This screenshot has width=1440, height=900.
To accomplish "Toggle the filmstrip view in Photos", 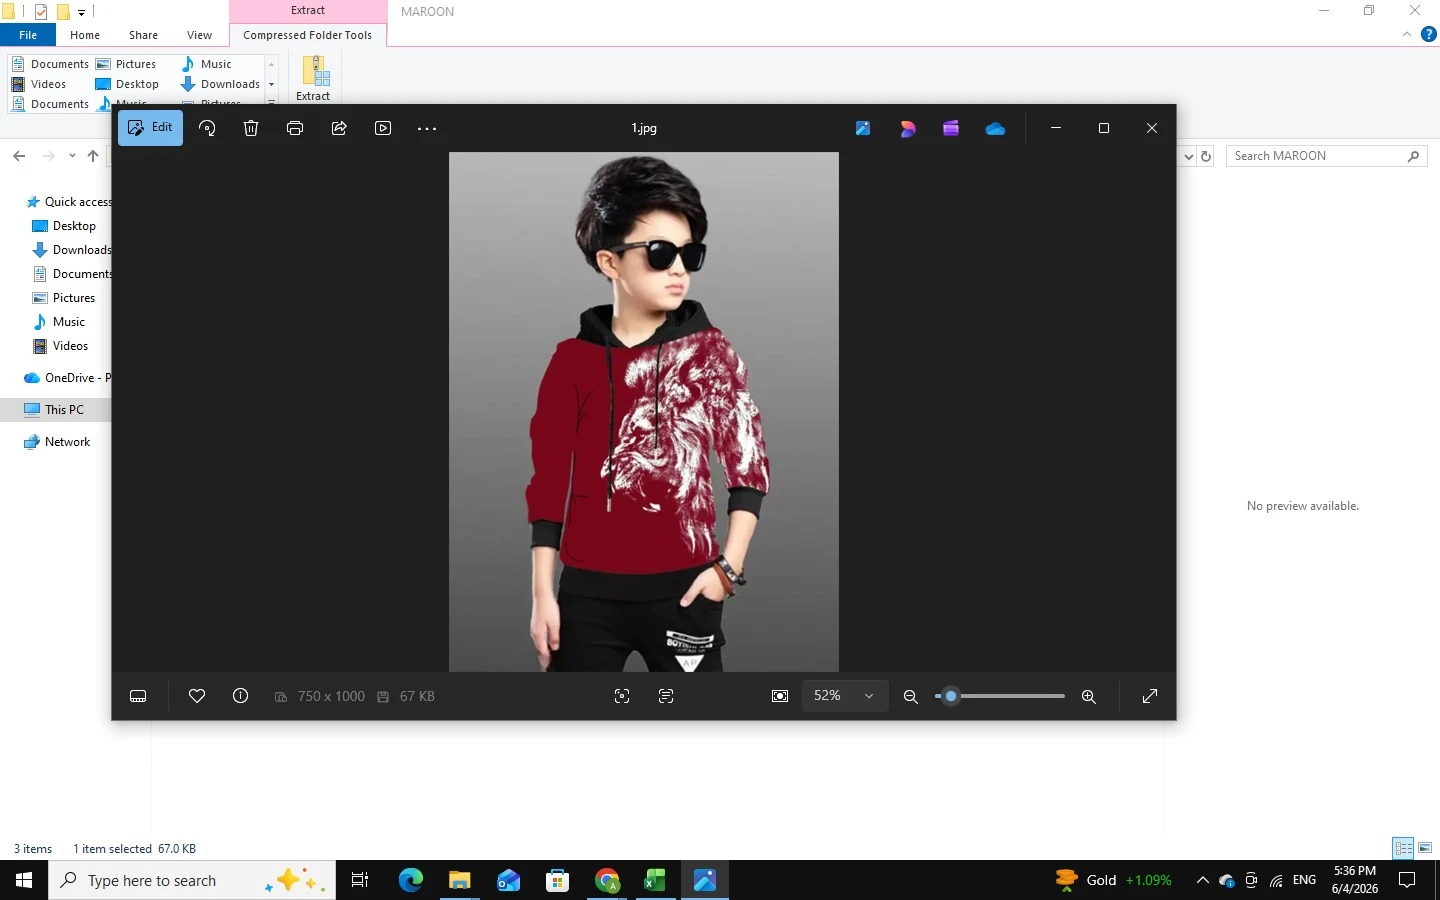I will [139, 696].
